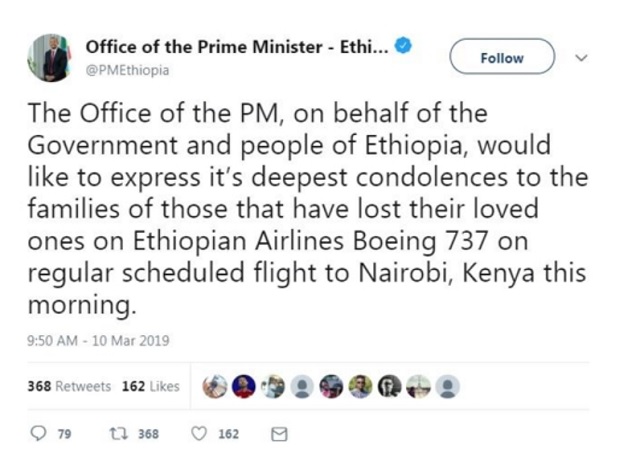Open the @PMEthiopia handle link
Image resolution: width=640 pixels, height=457 pixels.
click(x=127, y=70)
